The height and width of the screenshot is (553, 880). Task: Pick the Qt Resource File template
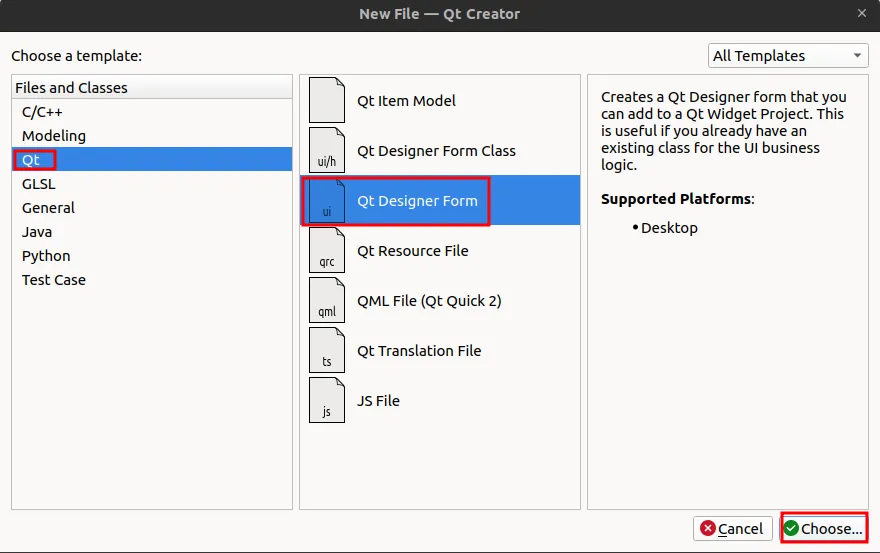tap(440, 250)
